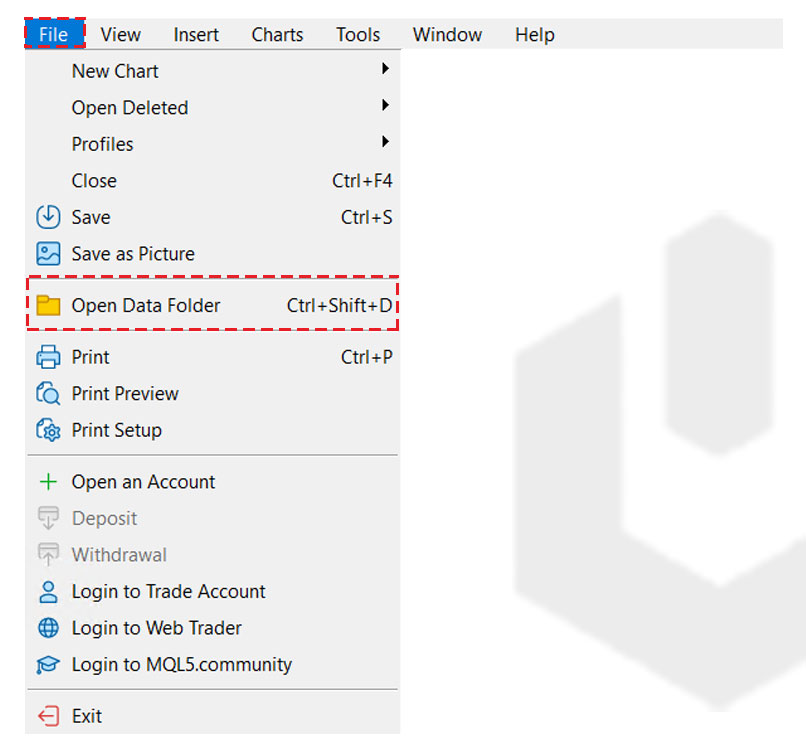Expand the New Chart submenu arrow
The image size is (806, 750).
coord(385,70)
